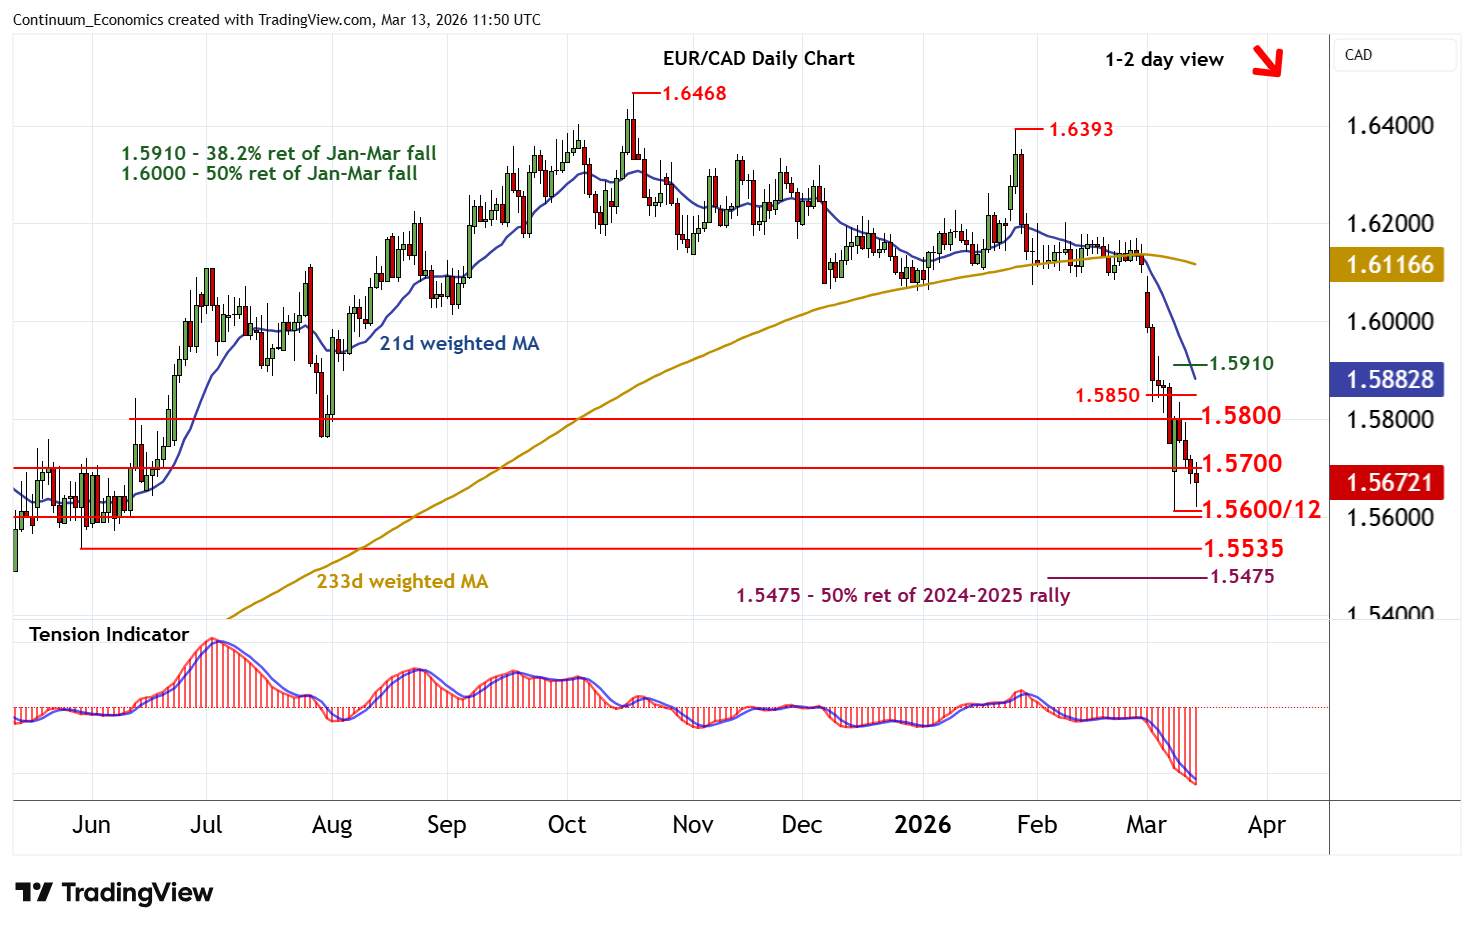Click the 2026 marker on time axis
Viewport: 1474px width, 930px height.
922,825
